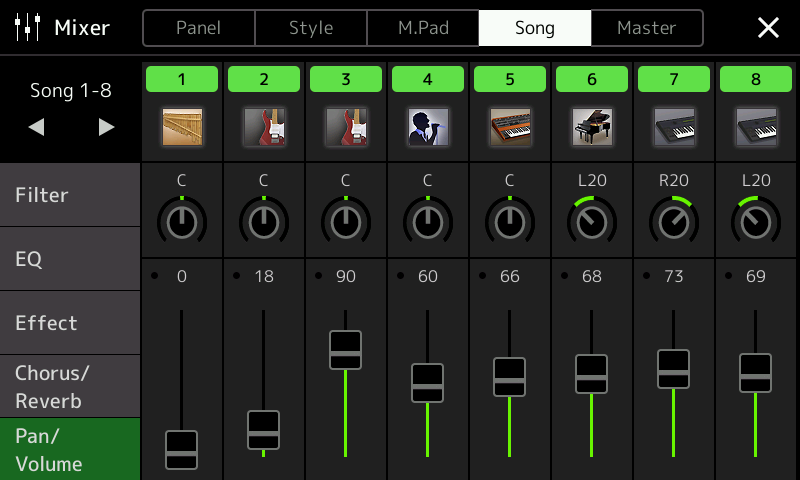Screen dimensions: 800x480
Task: Open the Filter settings page
Action: tap(70, 195)
